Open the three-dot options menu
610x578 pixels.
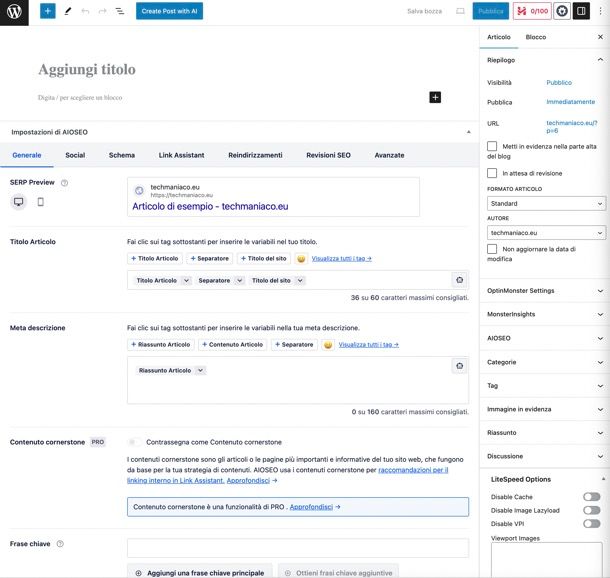click(x=600, y=11)
